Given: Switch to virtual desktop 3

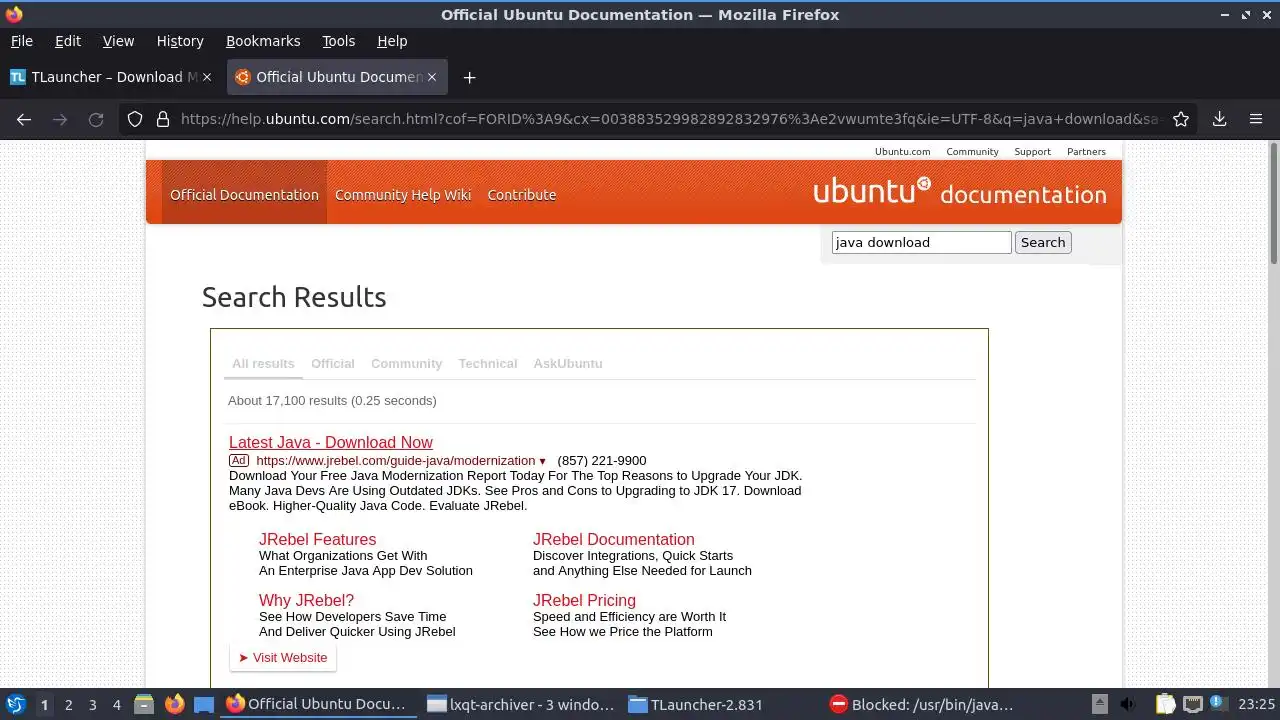Looking at the screenshot, I should pos(92,705).
